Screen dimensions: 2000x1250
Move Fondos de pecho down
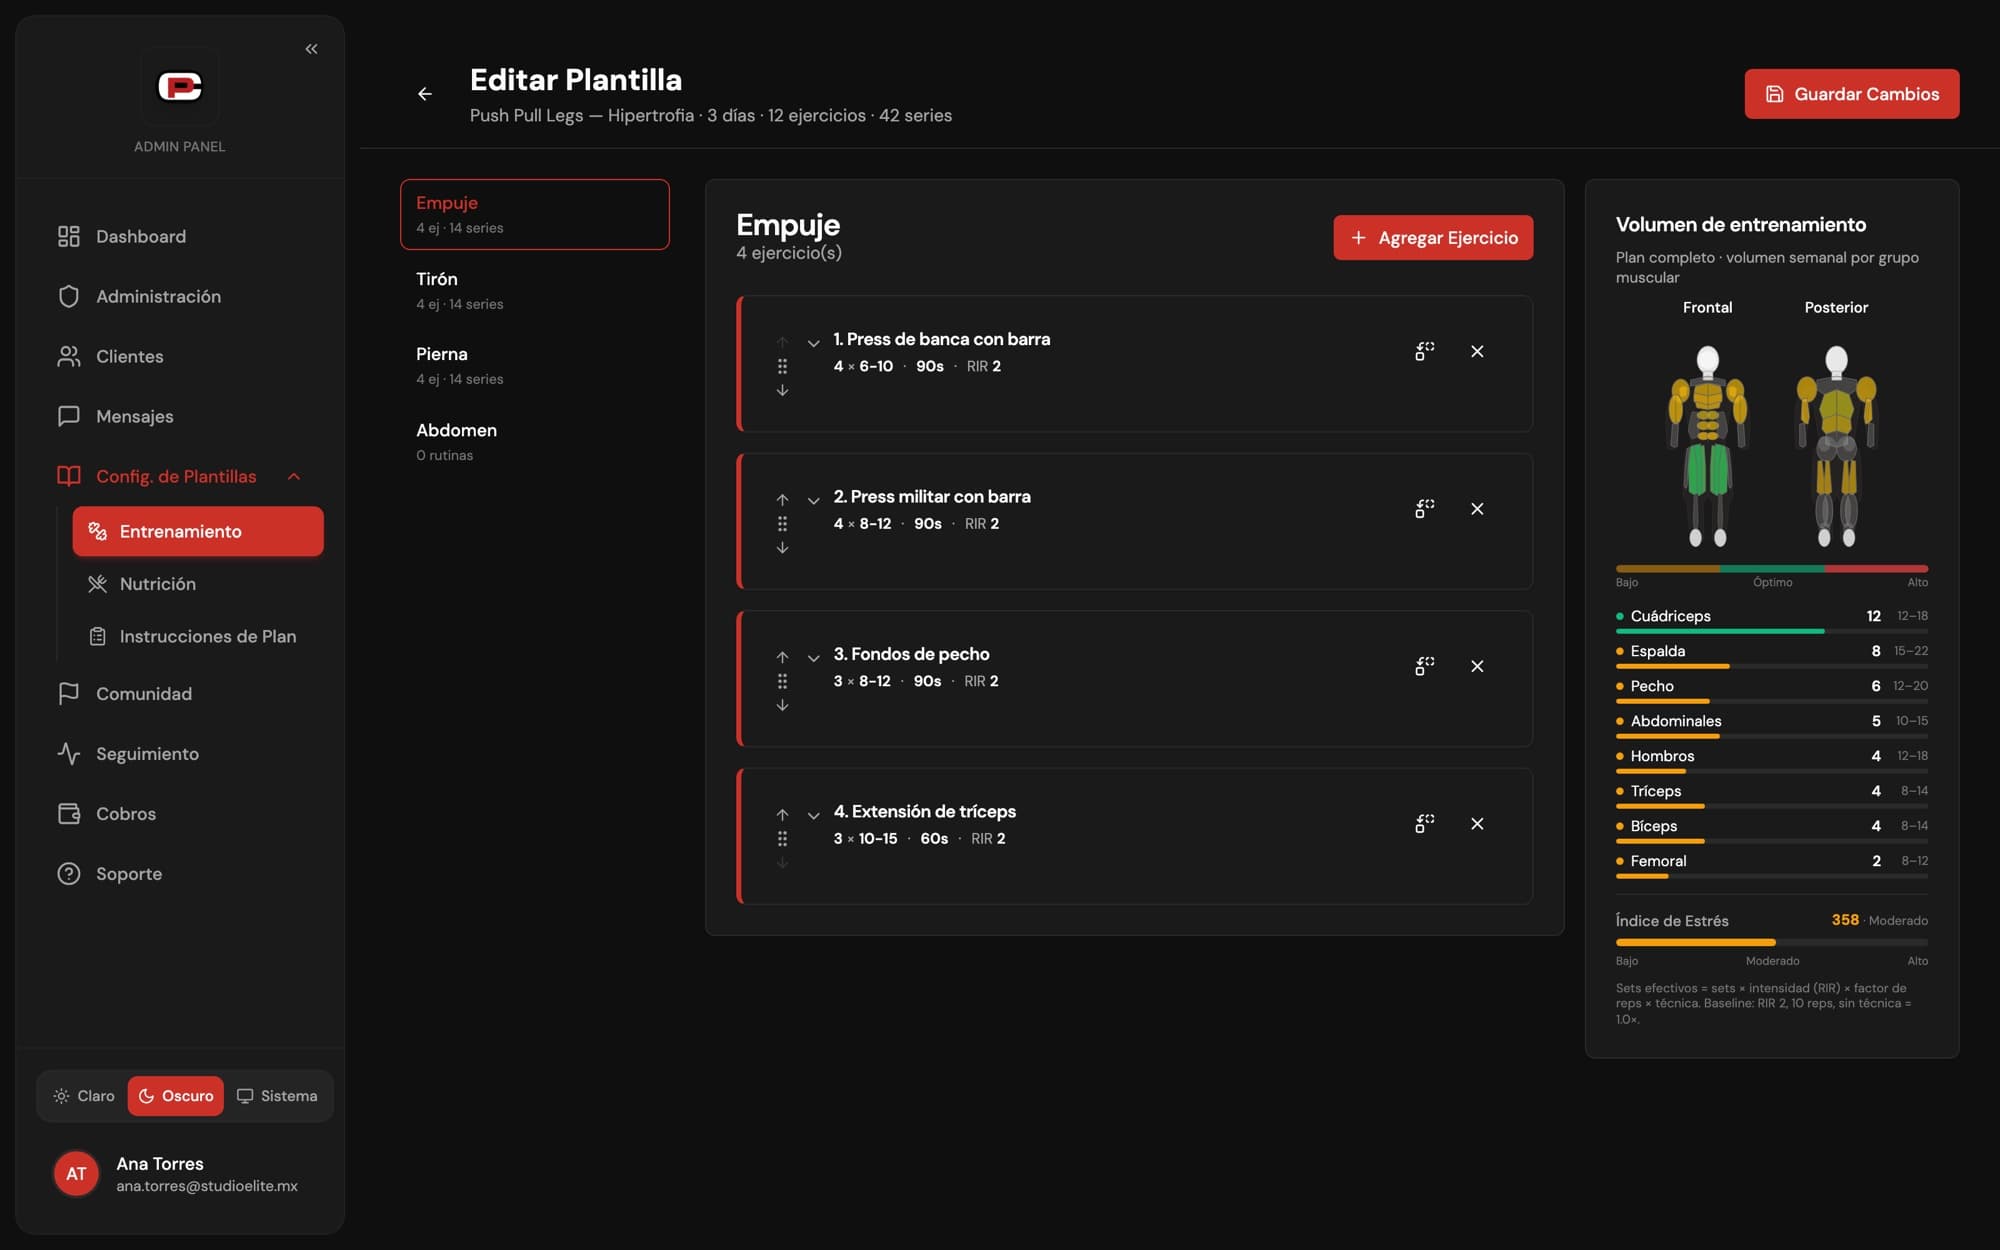tap(782, 706)
